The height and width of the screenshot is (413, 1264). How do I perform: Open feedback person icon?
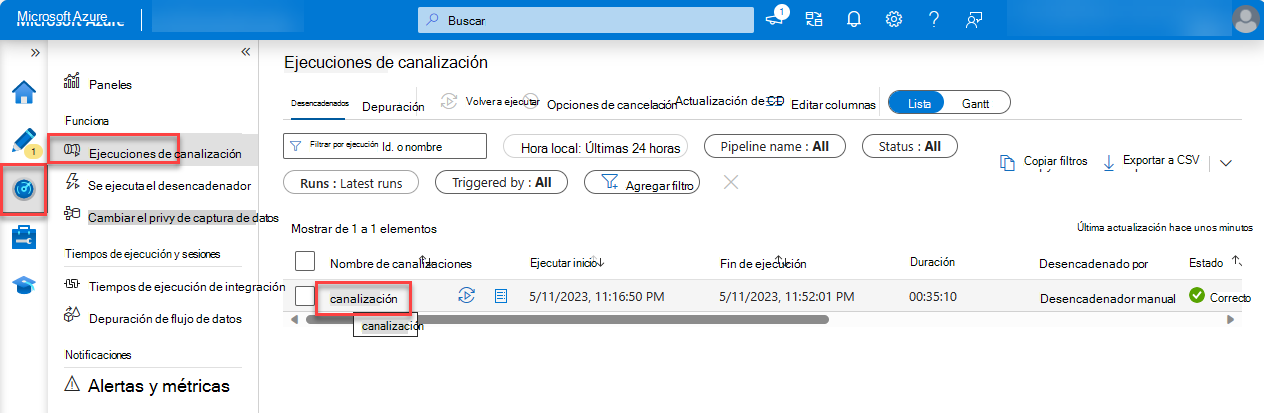pos(974,19)
